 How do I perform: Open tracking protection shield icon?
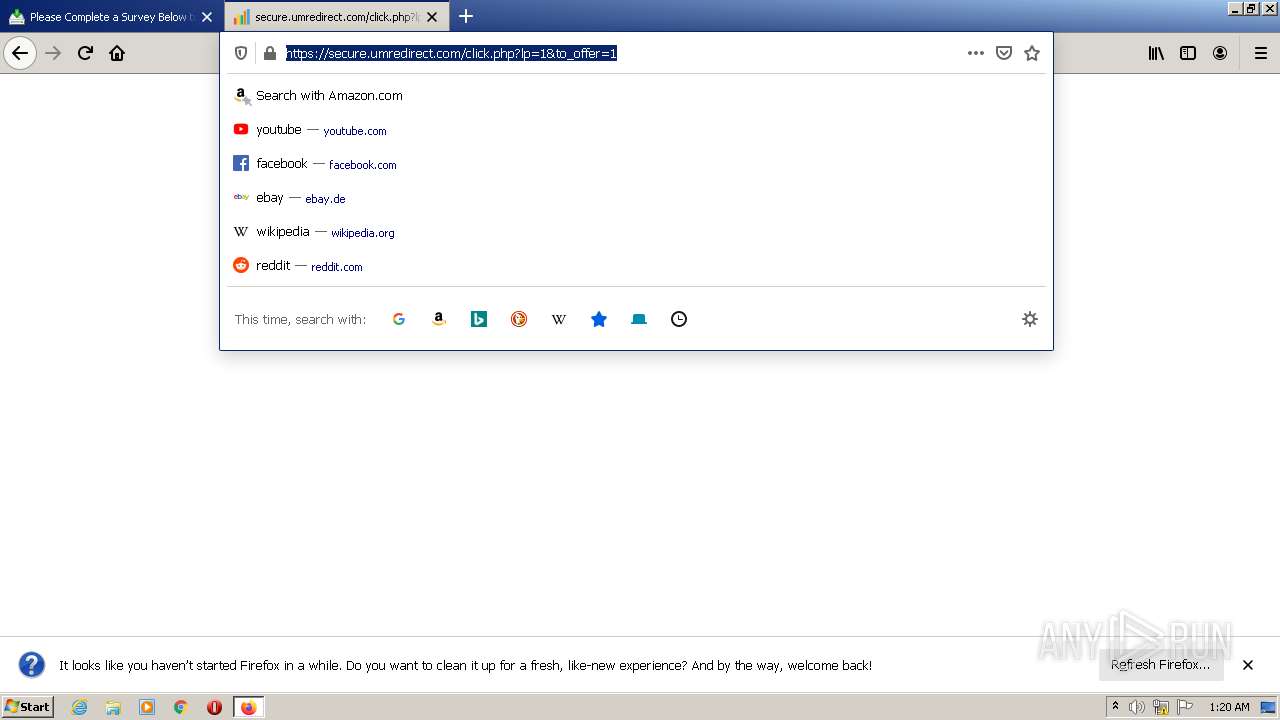point(241,53)
